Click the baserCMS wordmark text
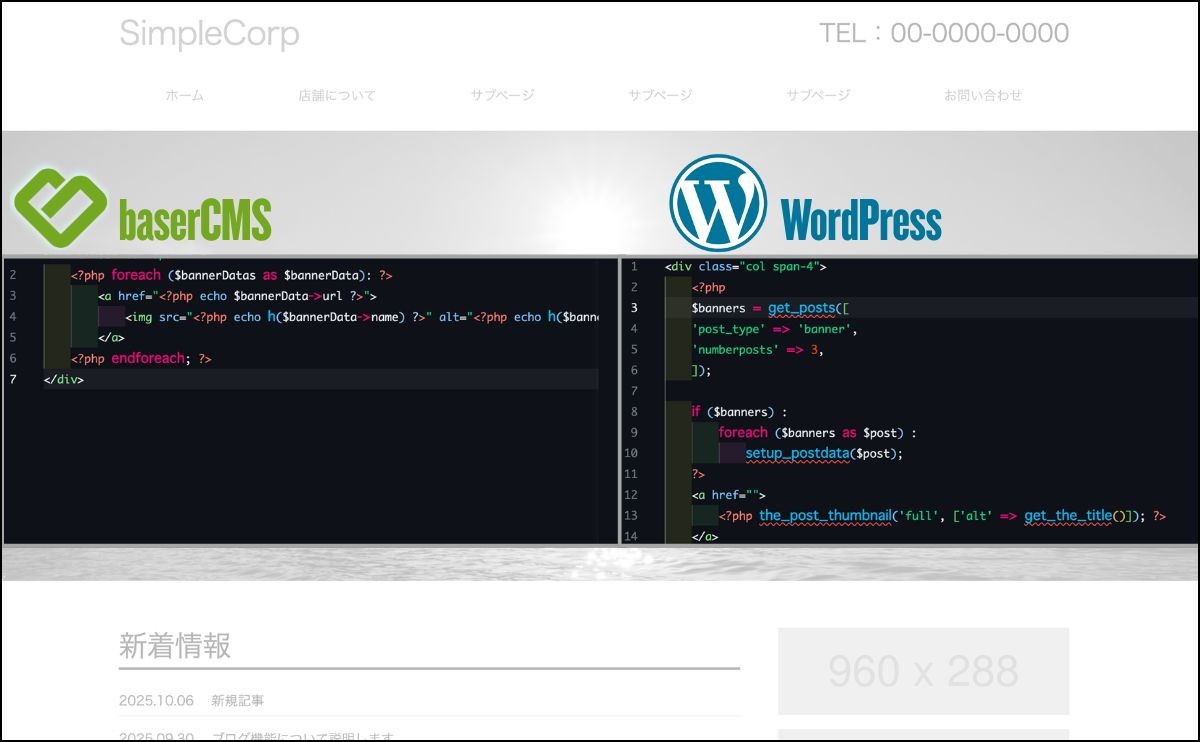The height and width of the screenshot is (742, 1200). 195,220
